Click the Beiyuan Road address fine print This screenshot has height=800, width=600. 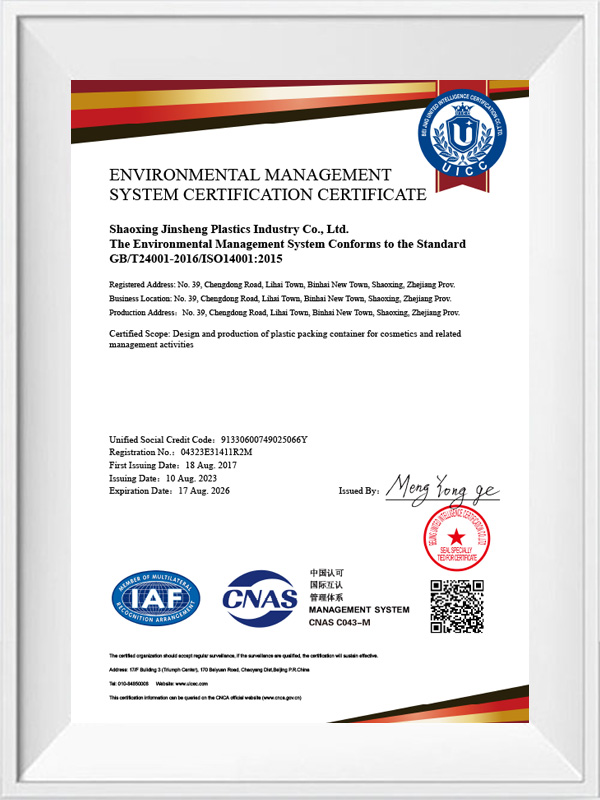tap(209, 670)
